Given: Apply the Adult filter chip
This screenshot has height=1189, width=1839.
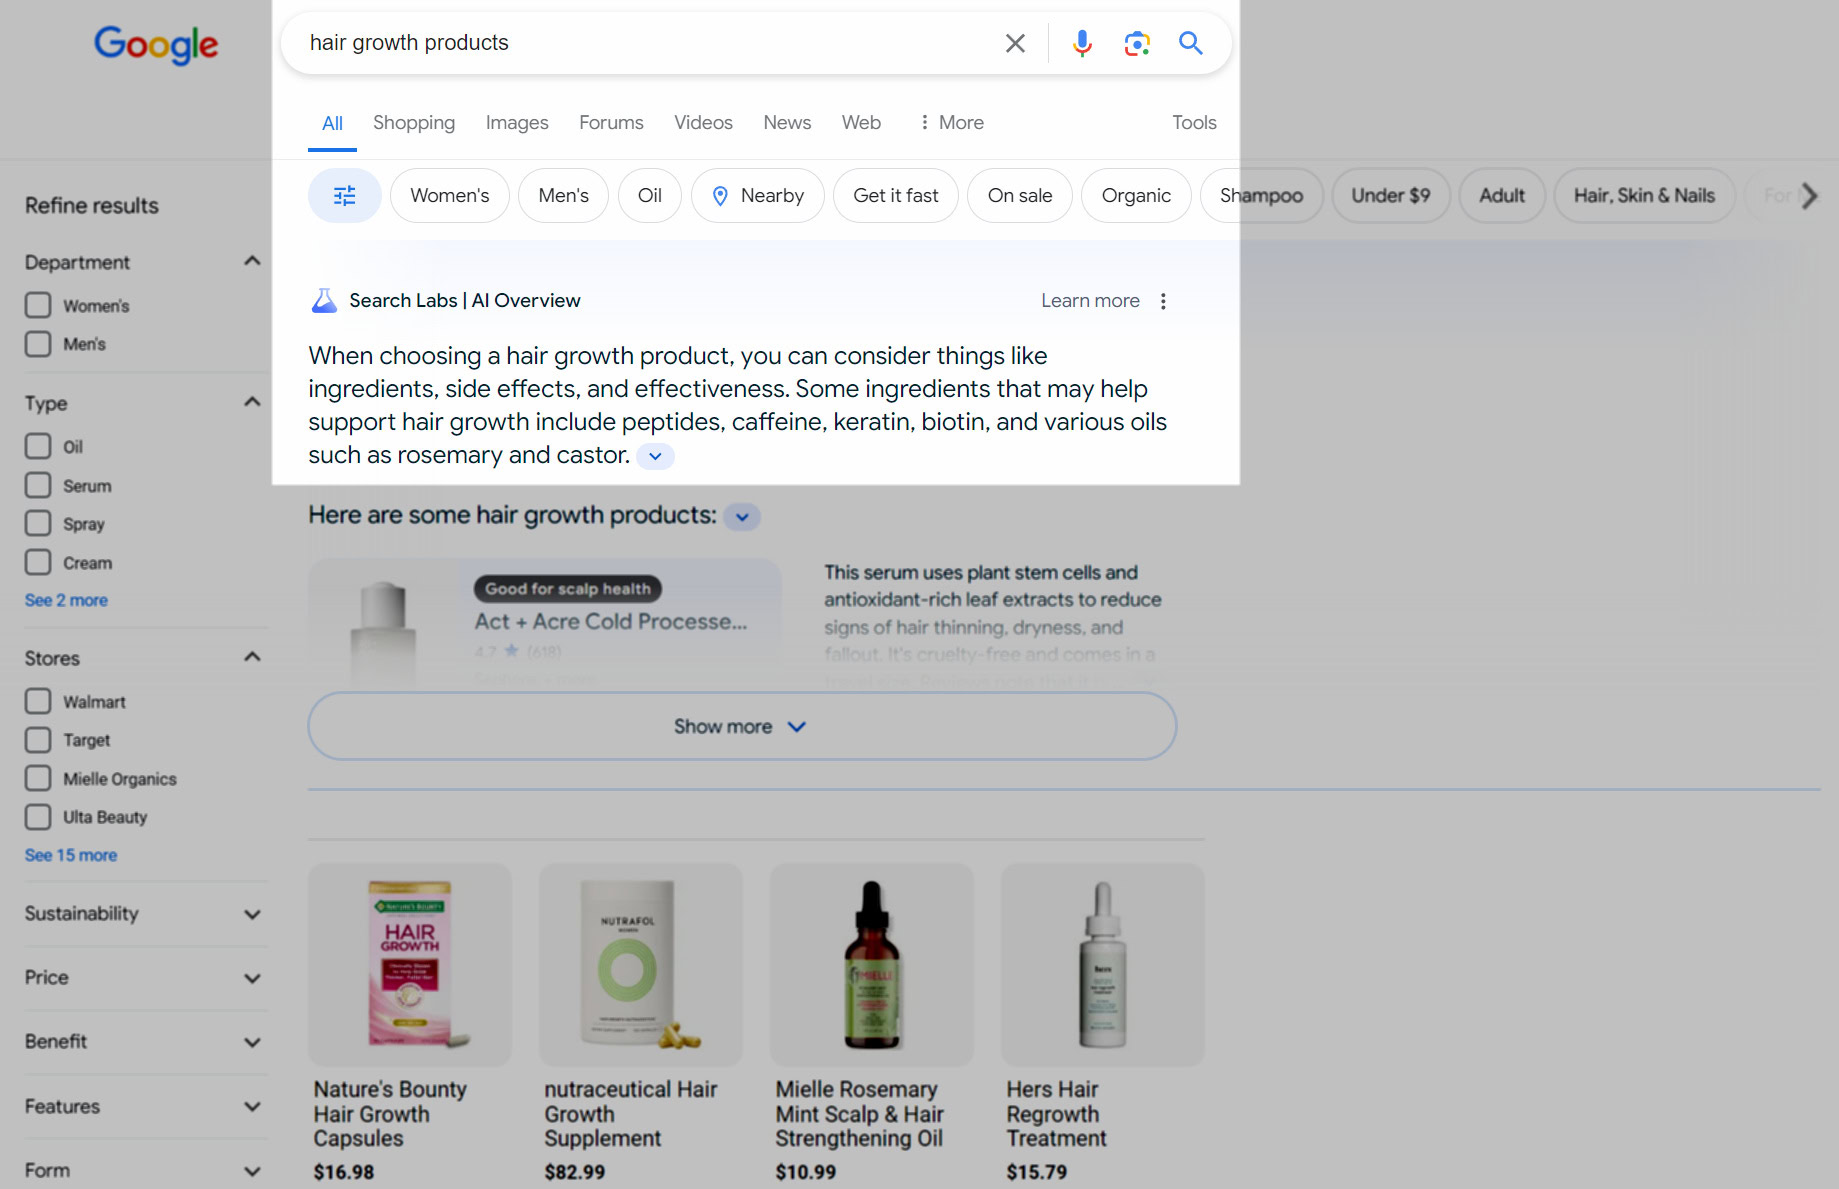Looking at the screenshot, I should pos(1502,196).
